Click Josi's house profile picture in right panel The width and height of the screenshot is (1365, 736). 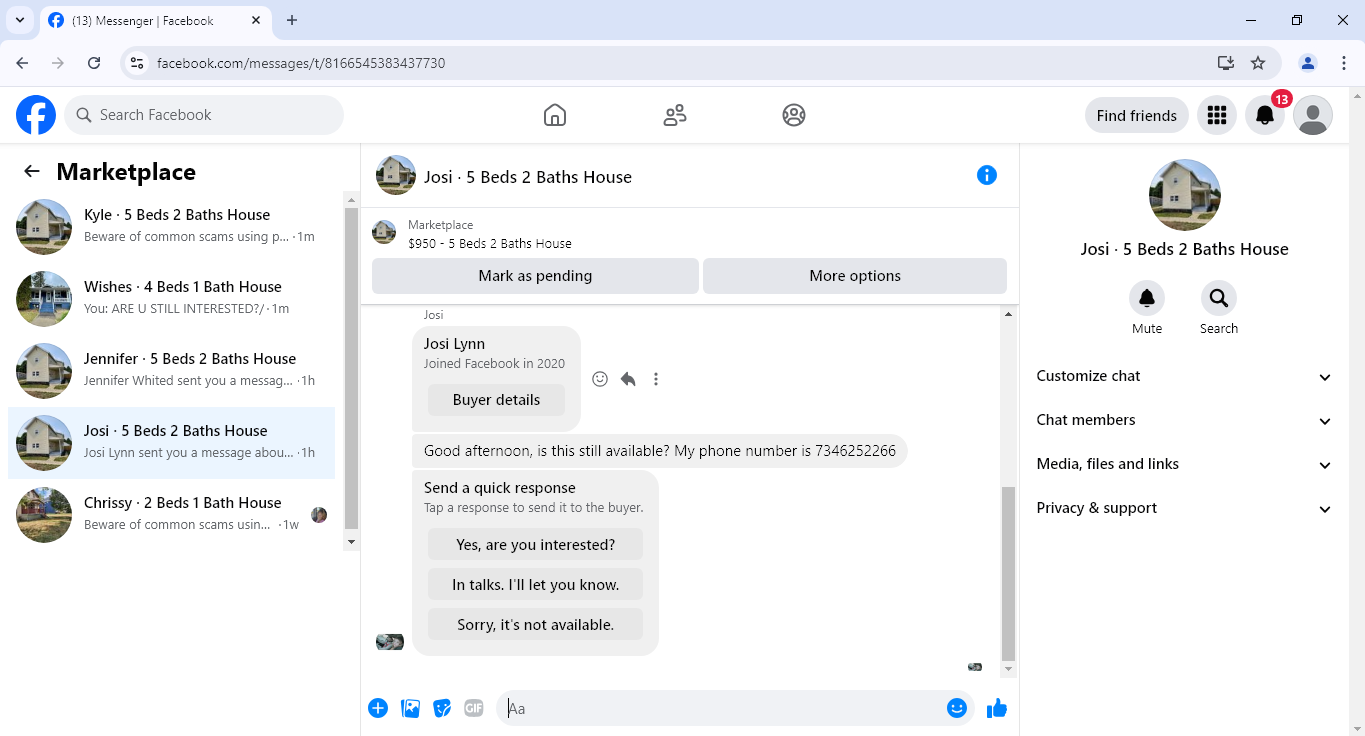(1184, 195)
